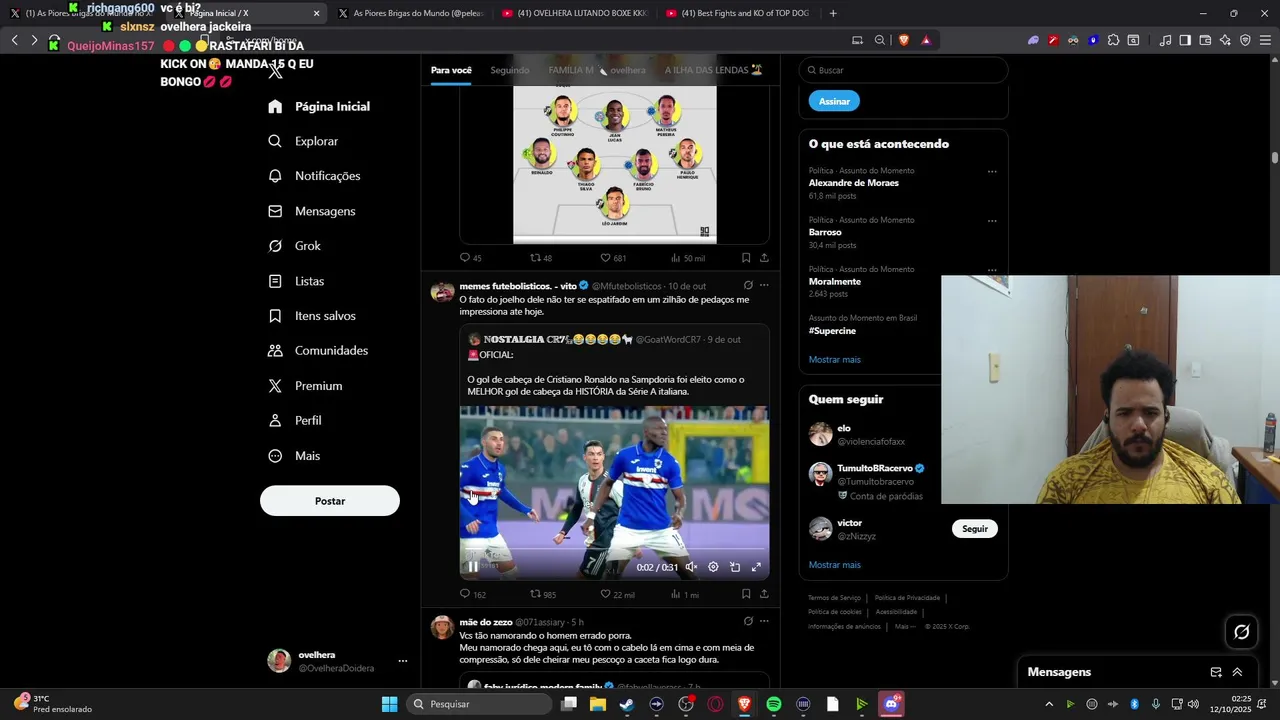
Task: Open the Alexandre de Moraes trend
Action: pos(854,183)
